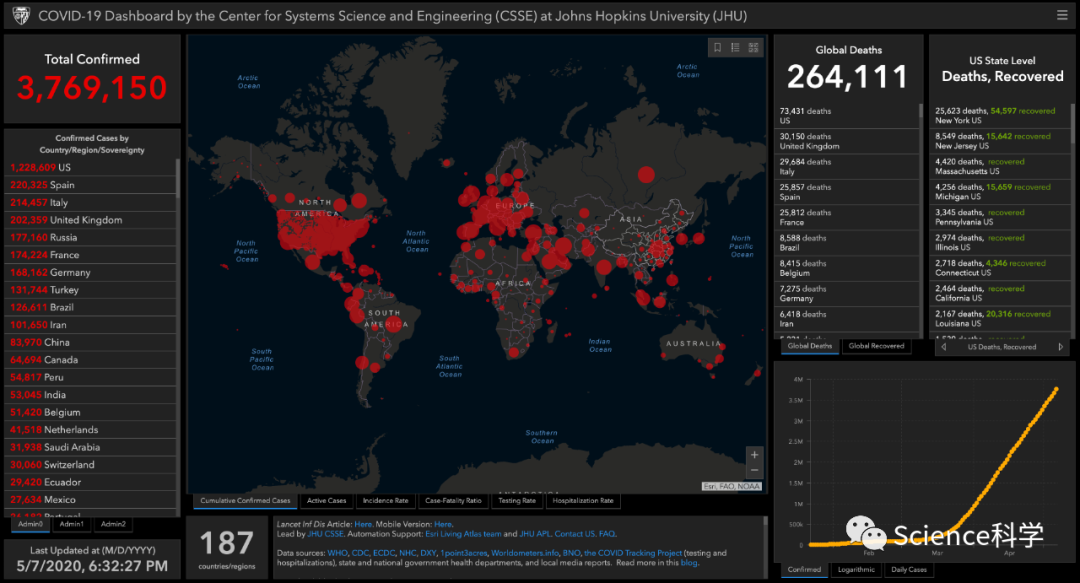Image resolution: width=1080 pixels, height=583 pixels.
Task: Click the latest point on confirmed cases chart
Action: [x=1057, y=389]
